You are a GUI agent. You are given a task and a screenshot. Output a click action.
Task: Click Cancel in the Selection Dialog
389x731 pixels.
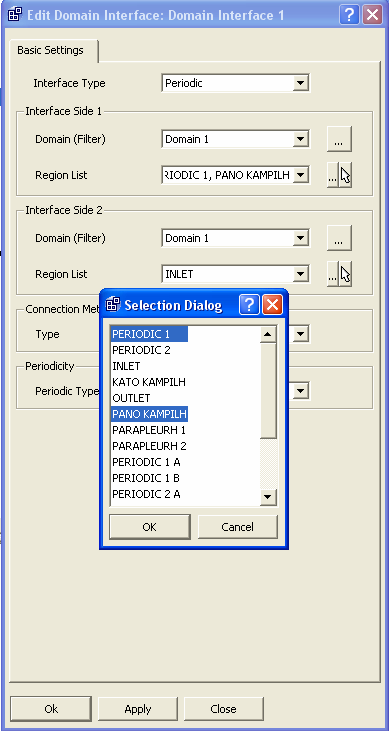237,527
